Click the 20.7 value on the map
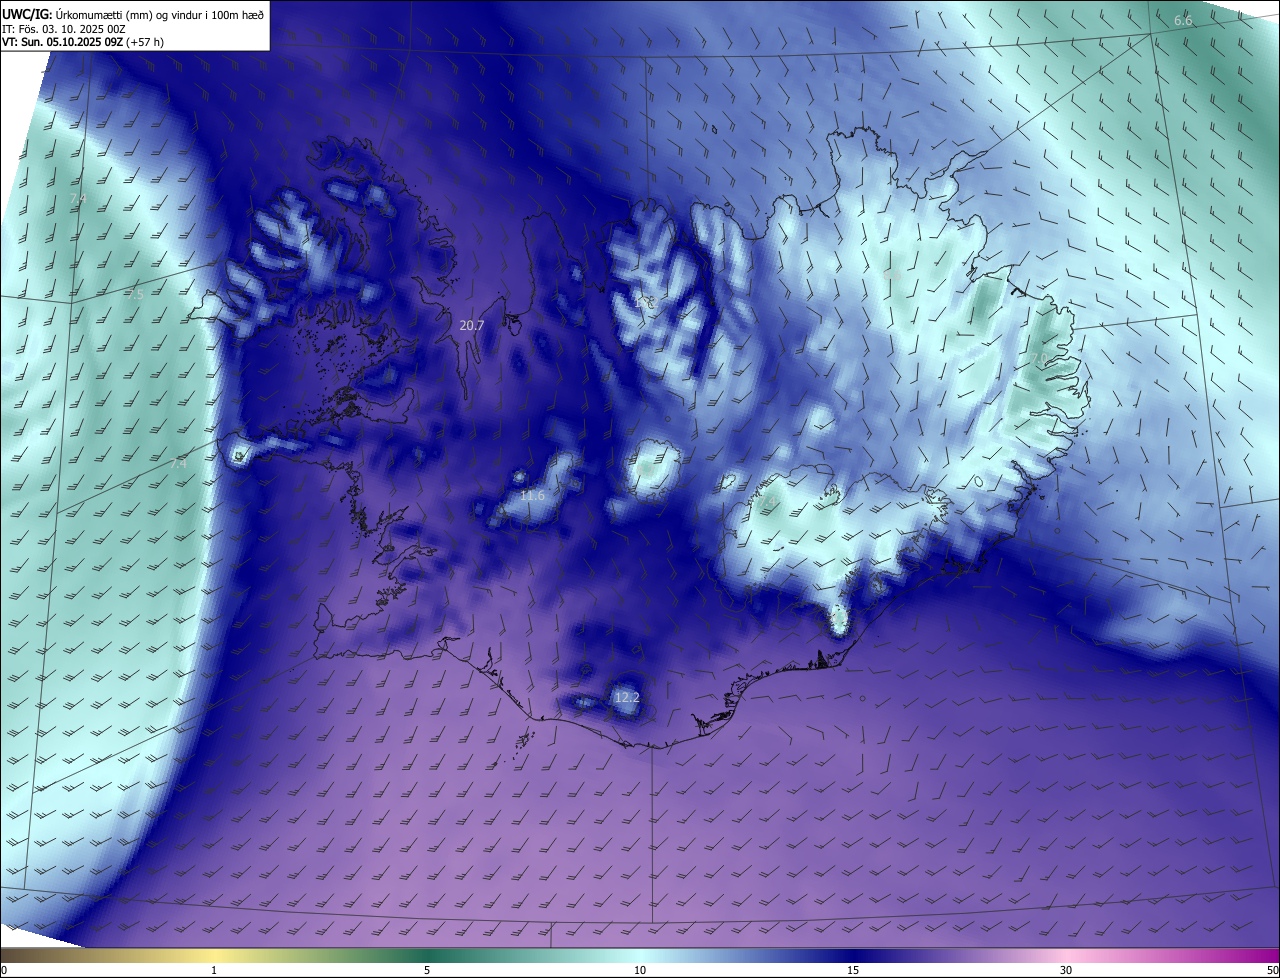Screen dimensions: 1280x978 pos(472,325)
